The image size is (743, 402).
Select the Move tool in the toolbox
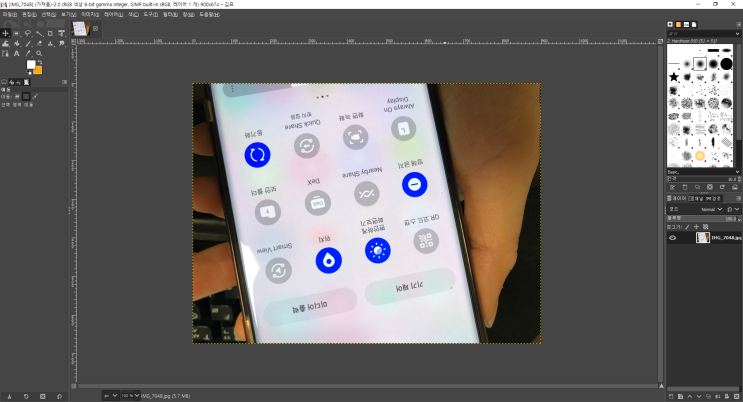[5, 33]
